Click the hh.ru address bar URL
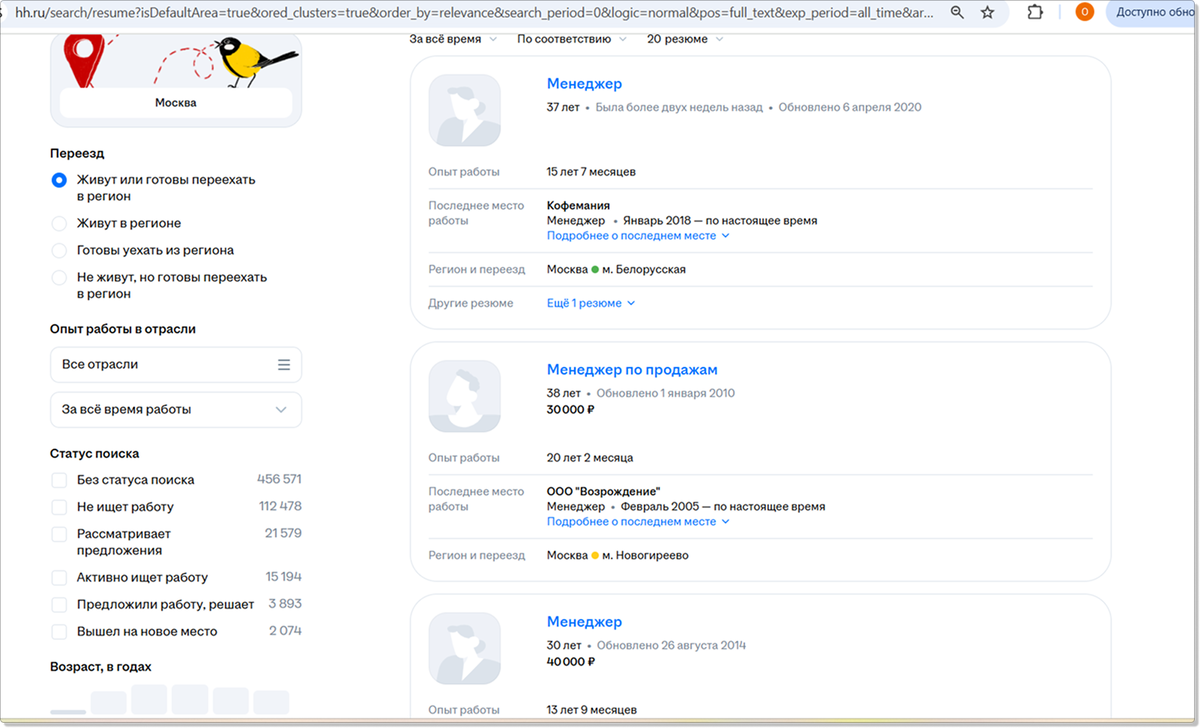The image size is (1200, 728). (476, 12)
